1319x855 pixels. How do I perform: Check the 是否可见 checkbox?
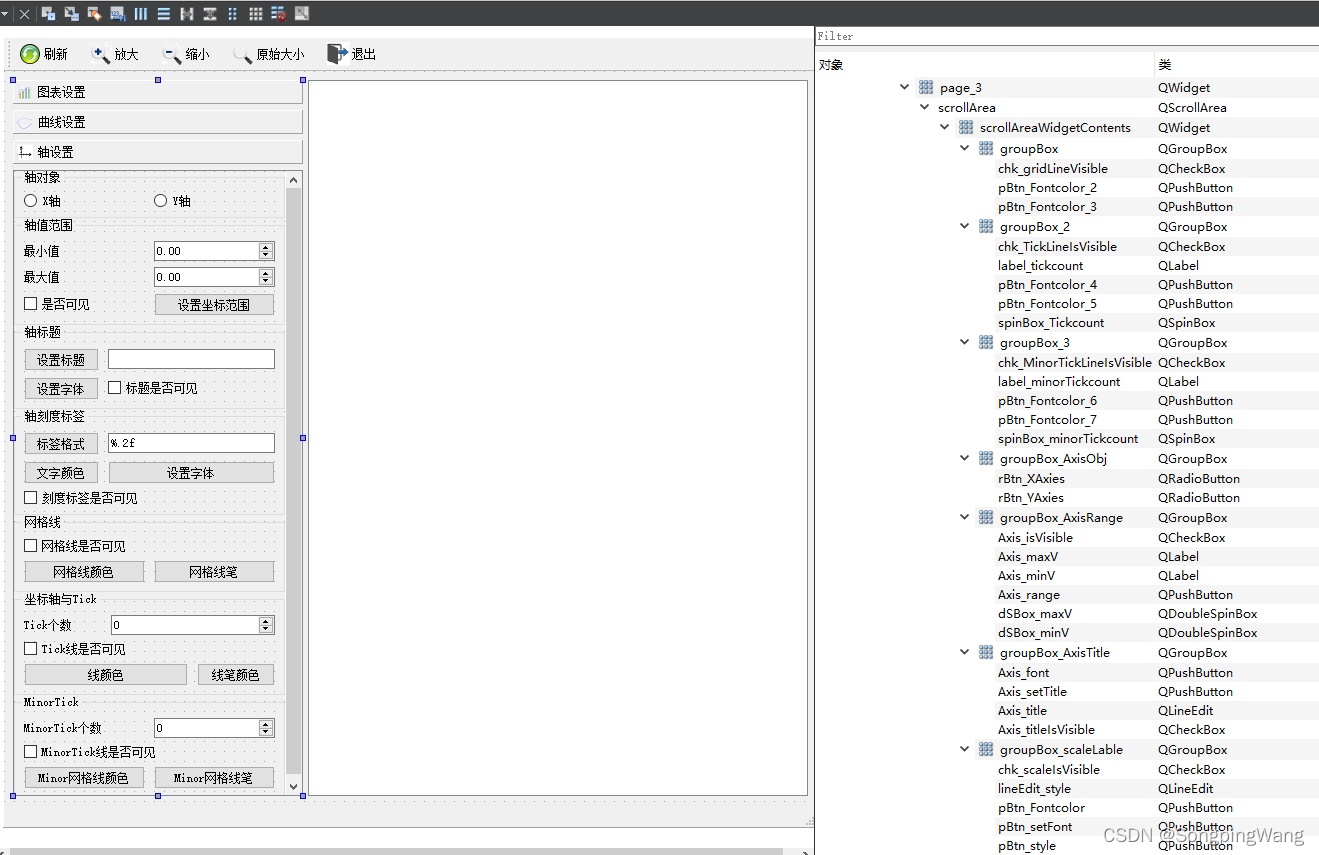[31, 304]
